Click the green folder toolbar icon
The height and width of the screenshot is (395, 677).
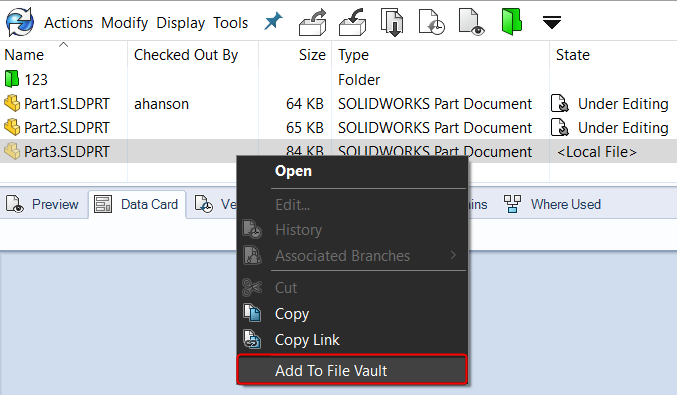pyautogui.click(x=512, y=22)
